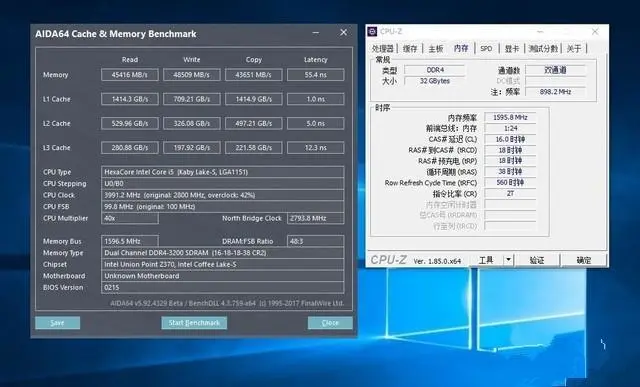Image resolution: width=640 pixels, height=387 pixels.
Task: Click the L2 Cache Write value 326.08 GB/s
Action: (192, 123)
